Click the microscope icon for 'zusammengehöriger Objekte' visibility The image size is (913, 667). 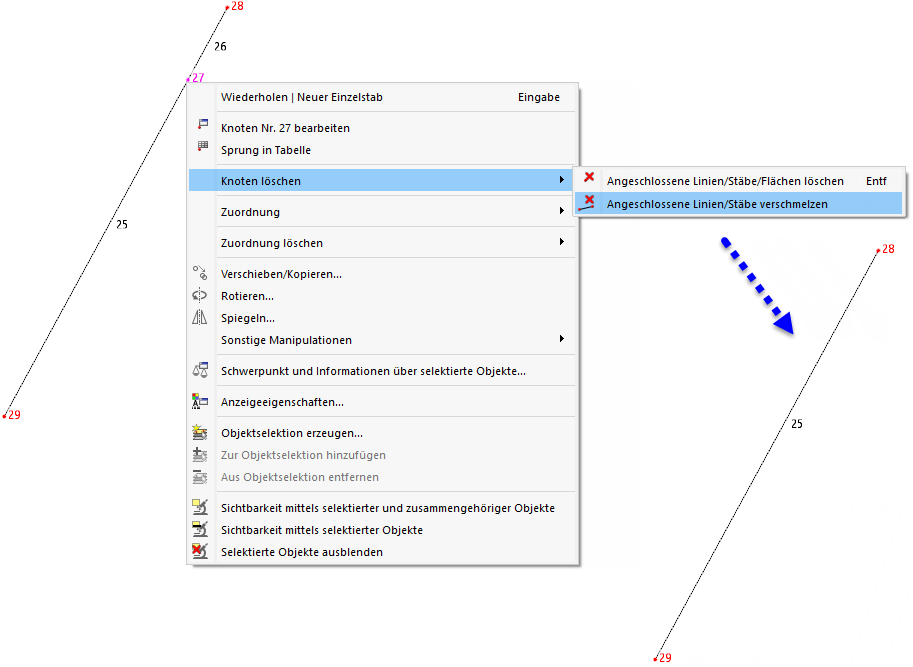coord(200,507)
